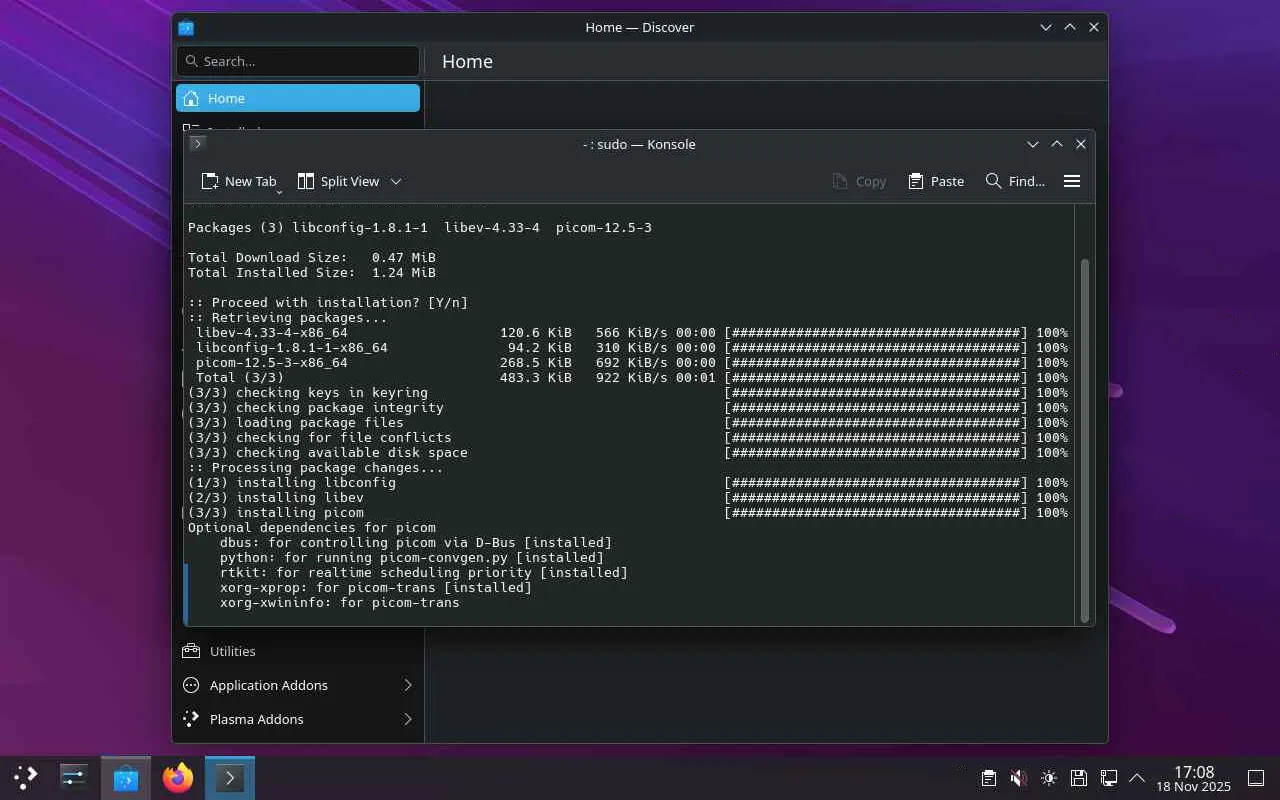Launch Firefox from the taskbar
The width and height of the screenshot is (1280, 800).
pyautogui.click(x=178, y=777)
